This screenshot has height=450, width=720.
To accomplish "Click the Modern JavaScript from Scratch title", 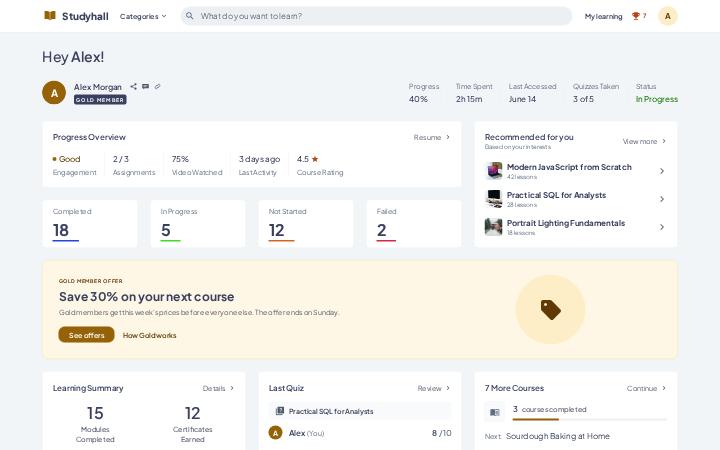I will tap(569, 167).
